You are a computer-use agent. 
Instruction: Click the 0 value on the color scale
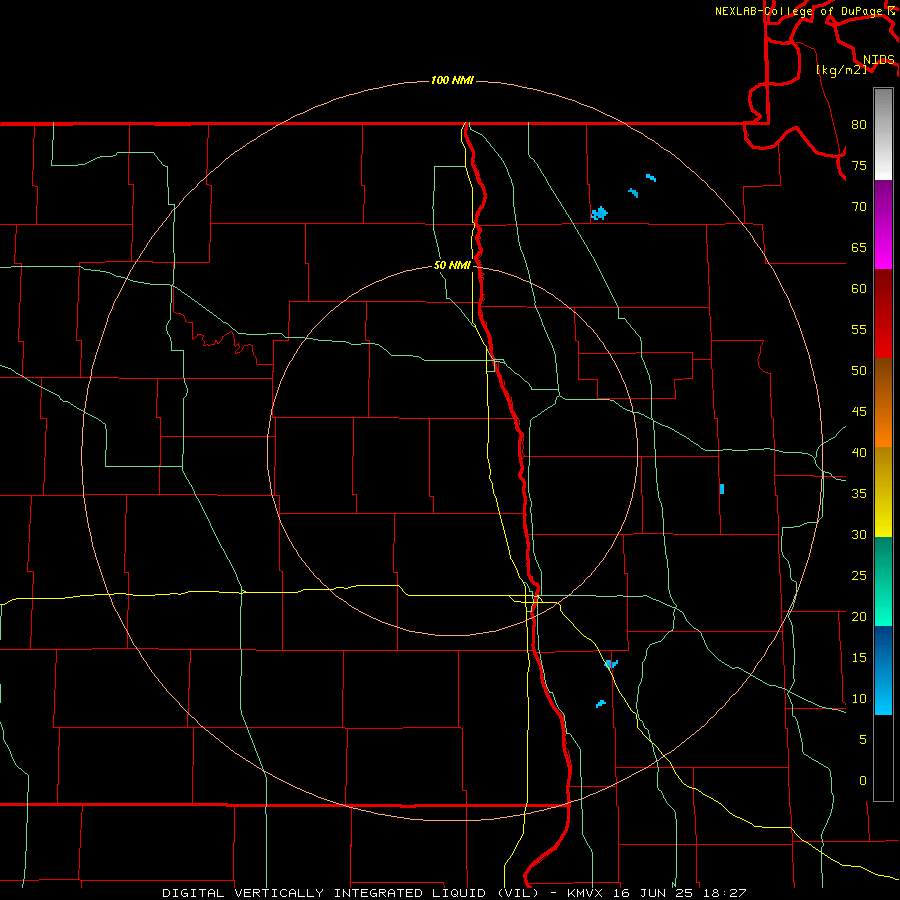[862, 781]
